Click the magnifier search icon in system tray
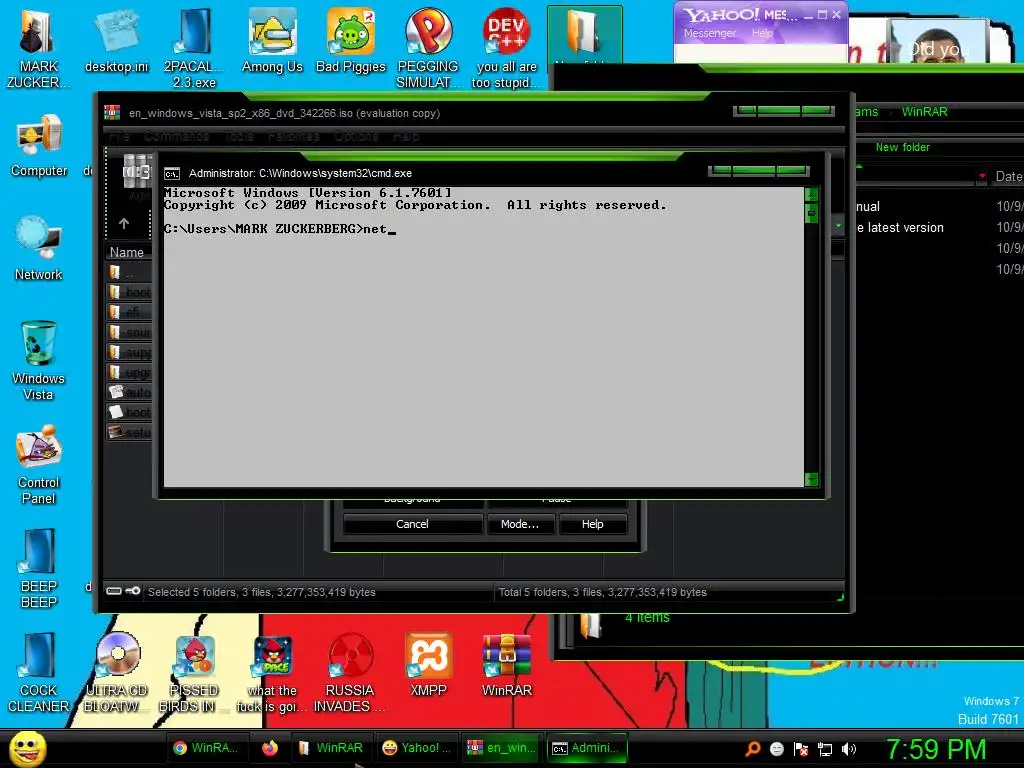 [753, 748]
